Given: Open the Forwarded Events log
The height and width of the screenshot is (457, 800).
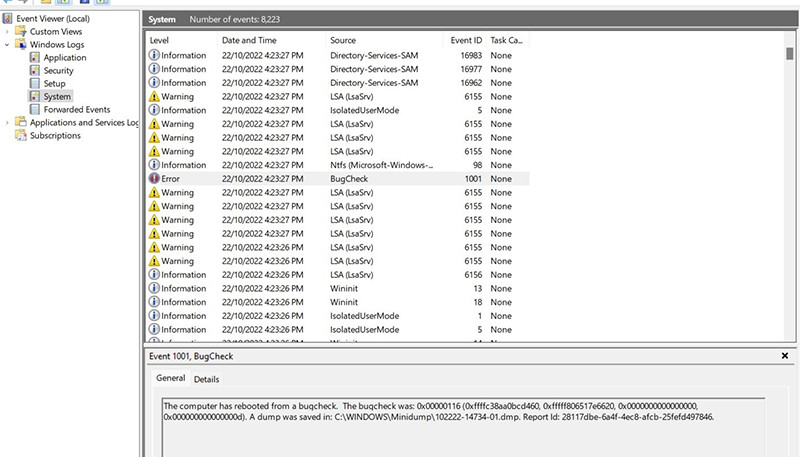Looking at the screenshot, I should tap(76, 110).
